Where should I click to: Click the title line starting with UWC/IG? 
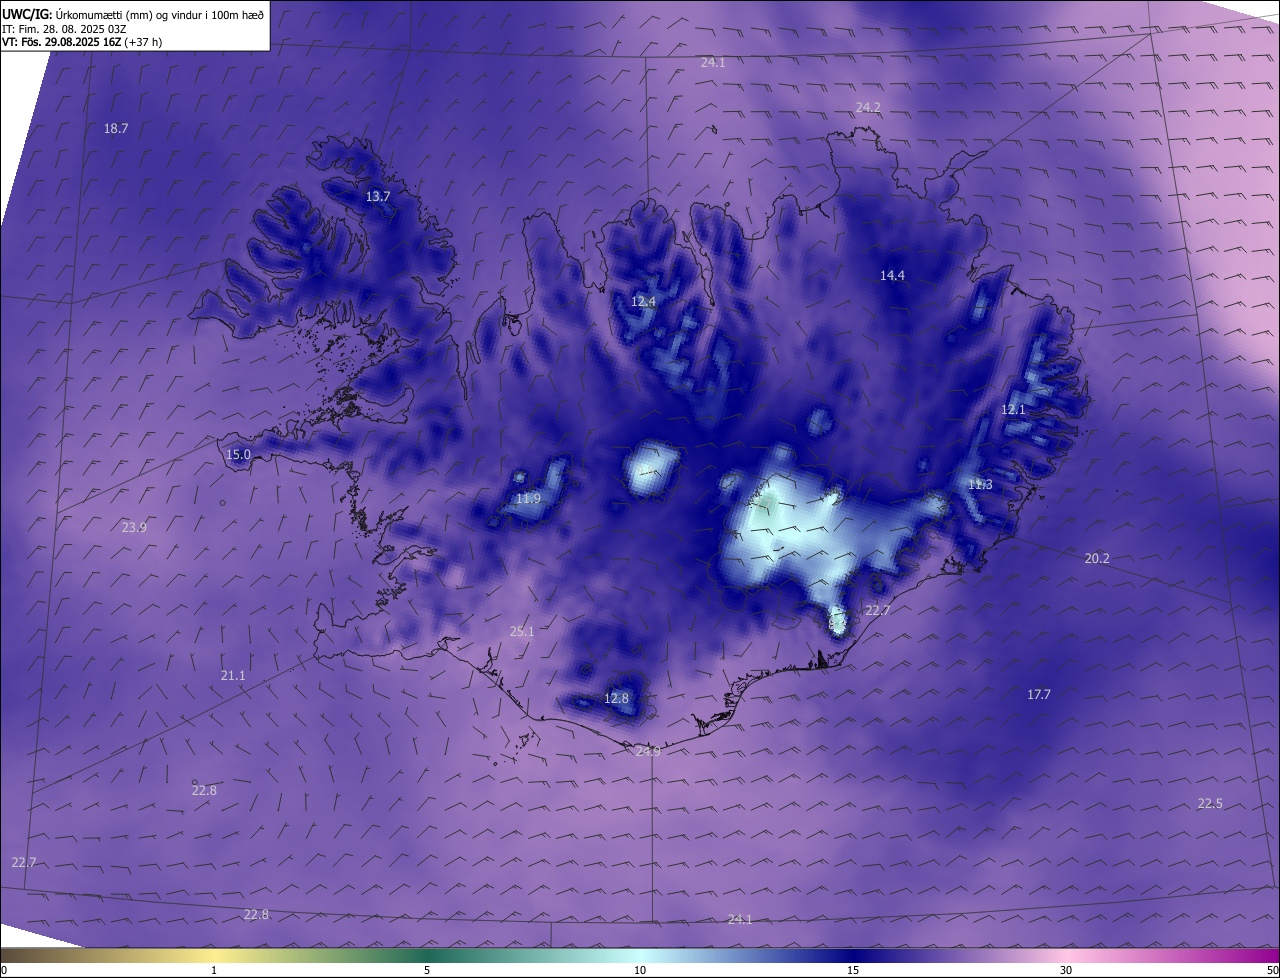[x=133, y=14]
